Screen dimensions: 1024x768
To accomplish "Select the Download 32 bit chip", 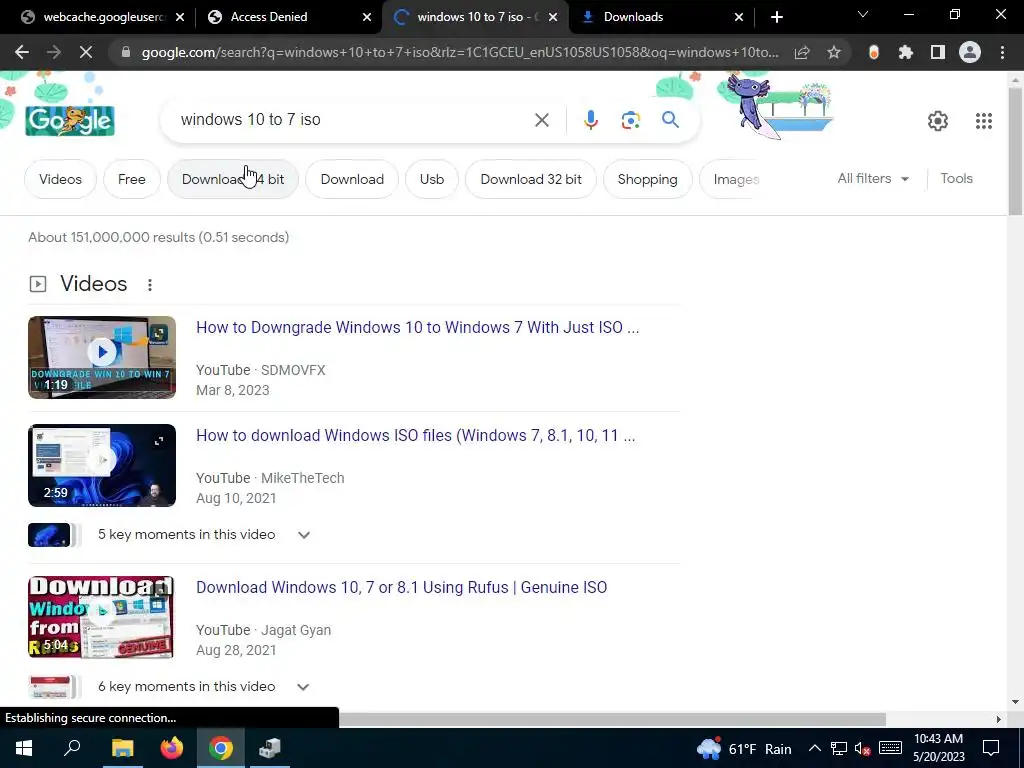I will [x=530, y=180].
